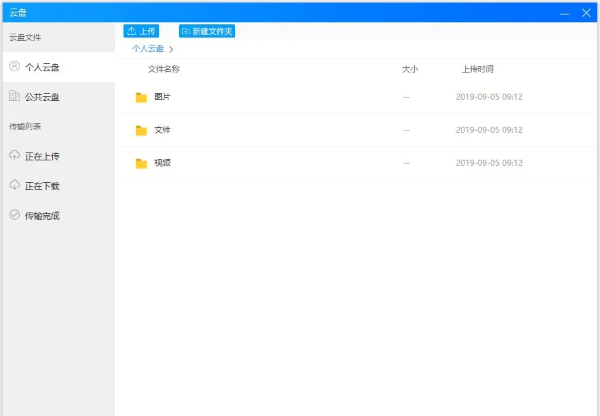The width and height of the screenshot is (600, 416).
Task: Click the upload time of the 图片 folder
Action: (x=489, y=97)
